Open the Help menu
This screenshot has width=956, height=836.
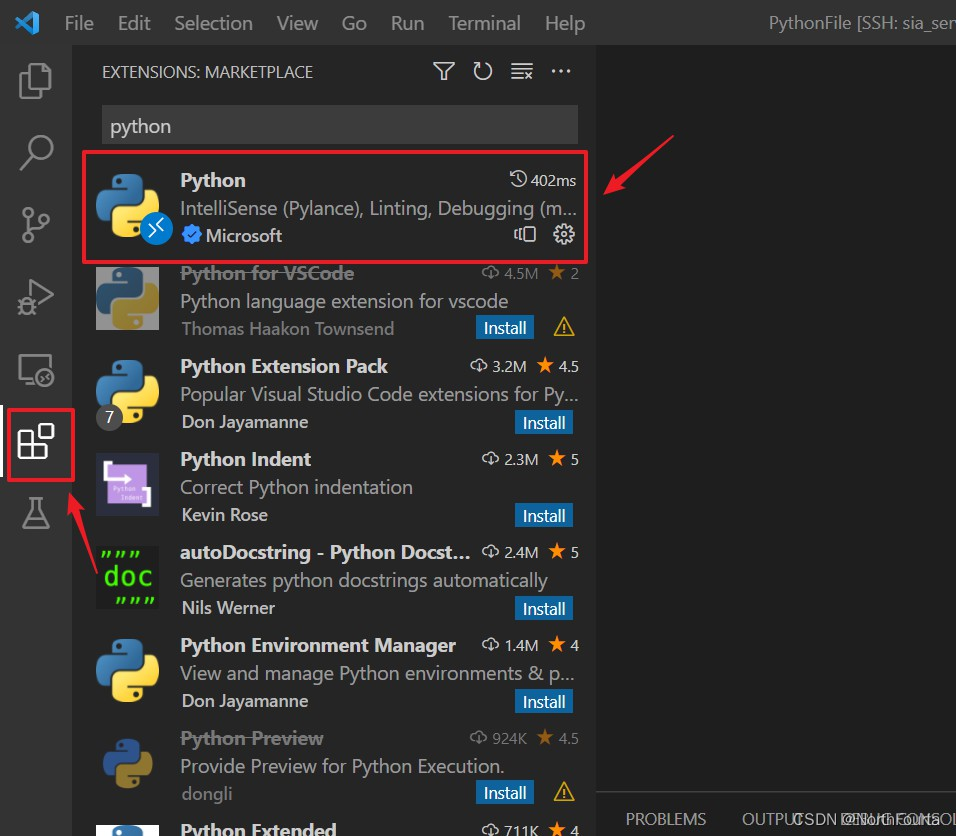point(565,23)
